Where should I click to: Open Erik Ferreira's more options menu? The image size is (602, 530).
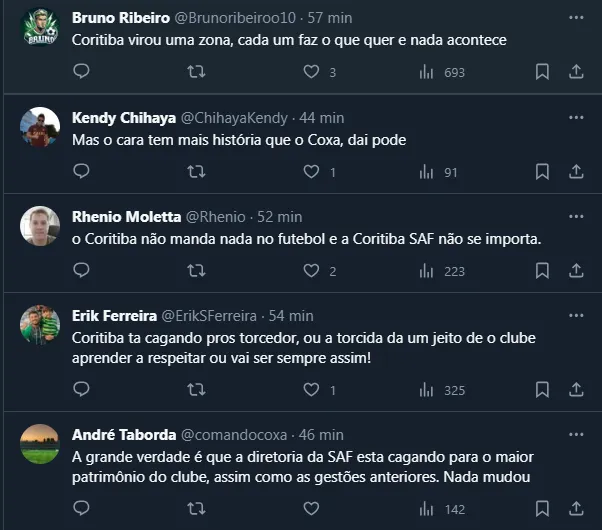click(576, 316)
